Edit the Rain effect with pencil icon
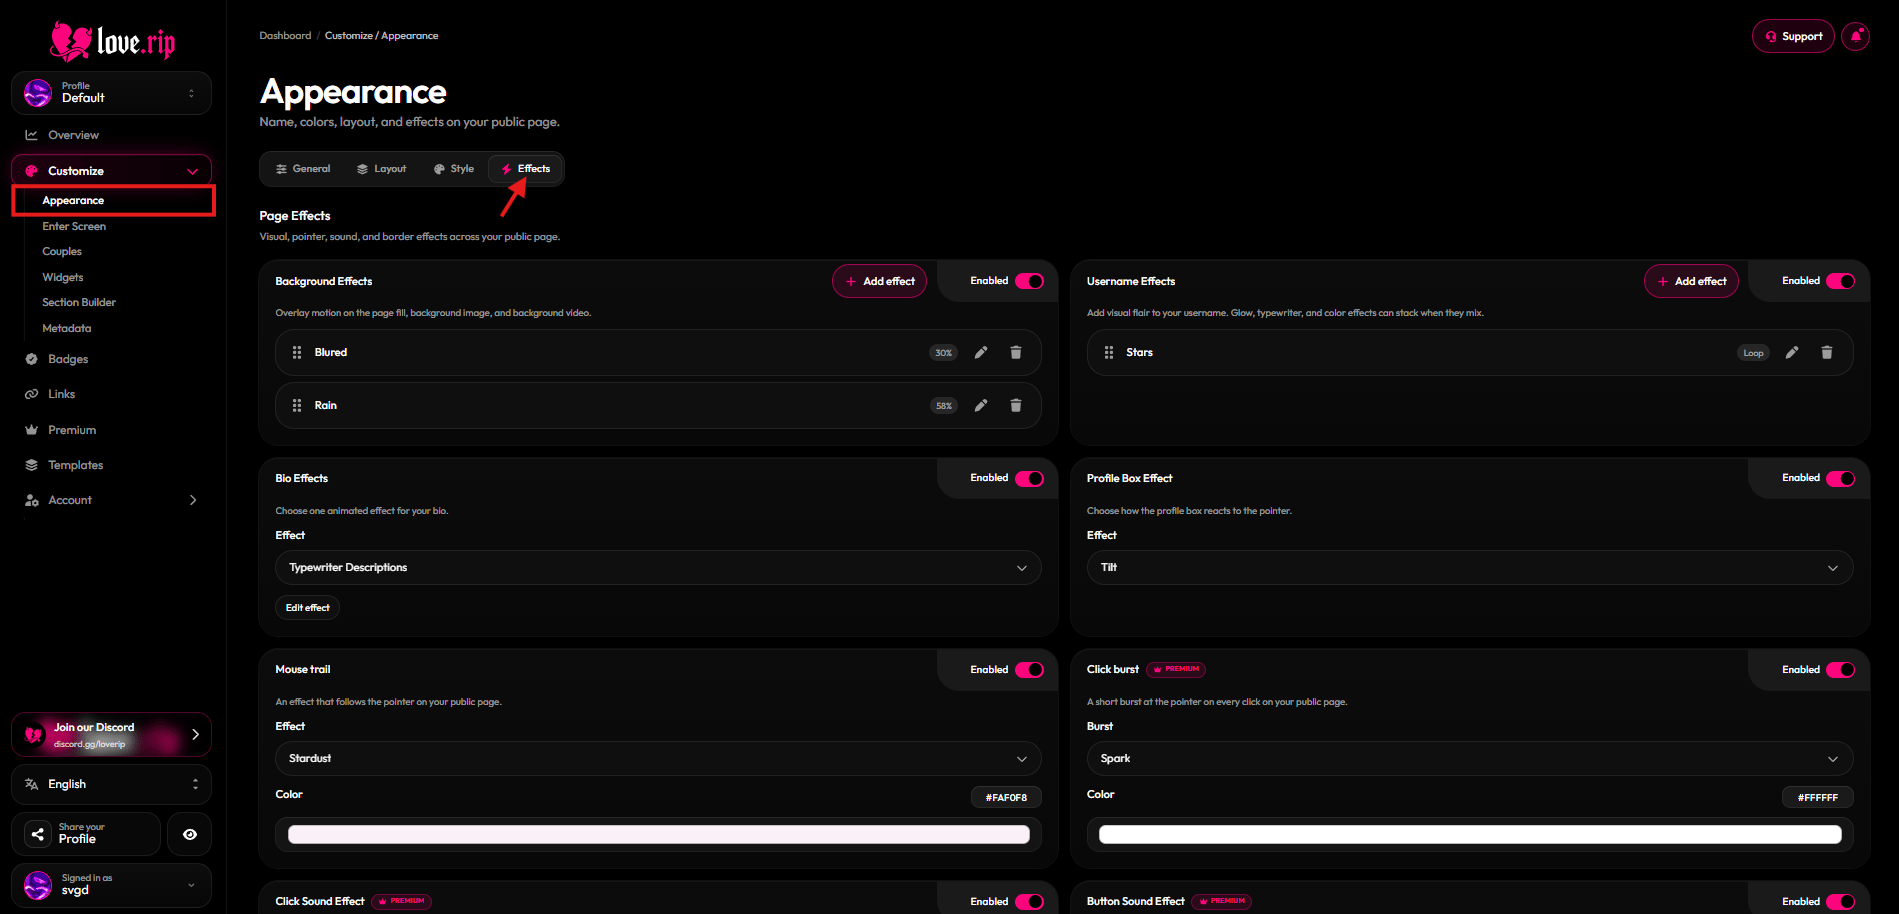The image size is (1899, 914). pos(981,405)
